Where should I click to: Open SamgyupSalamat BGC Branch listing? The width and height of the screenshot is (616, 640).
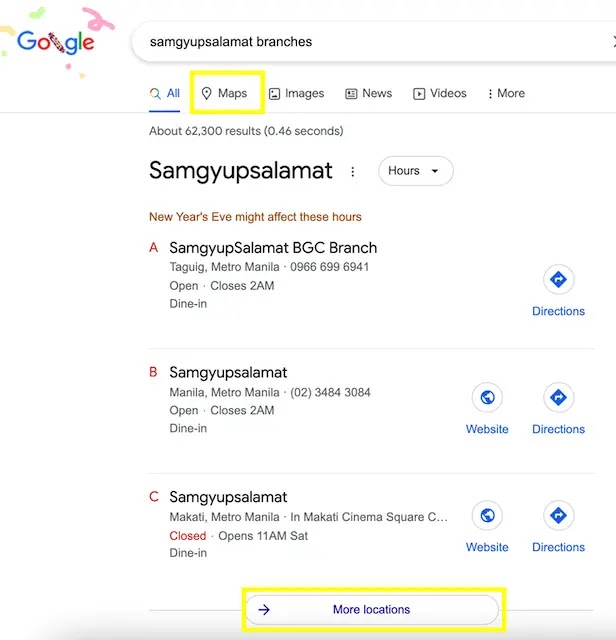tap(273, 248)
